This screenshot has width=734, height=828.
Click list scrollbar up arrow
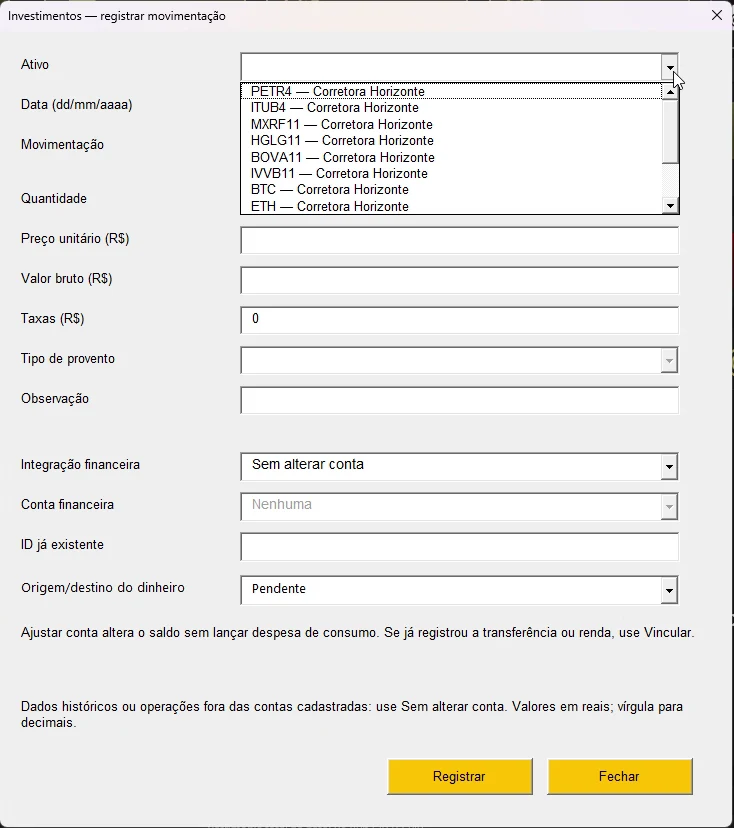[x=670, y=92]
